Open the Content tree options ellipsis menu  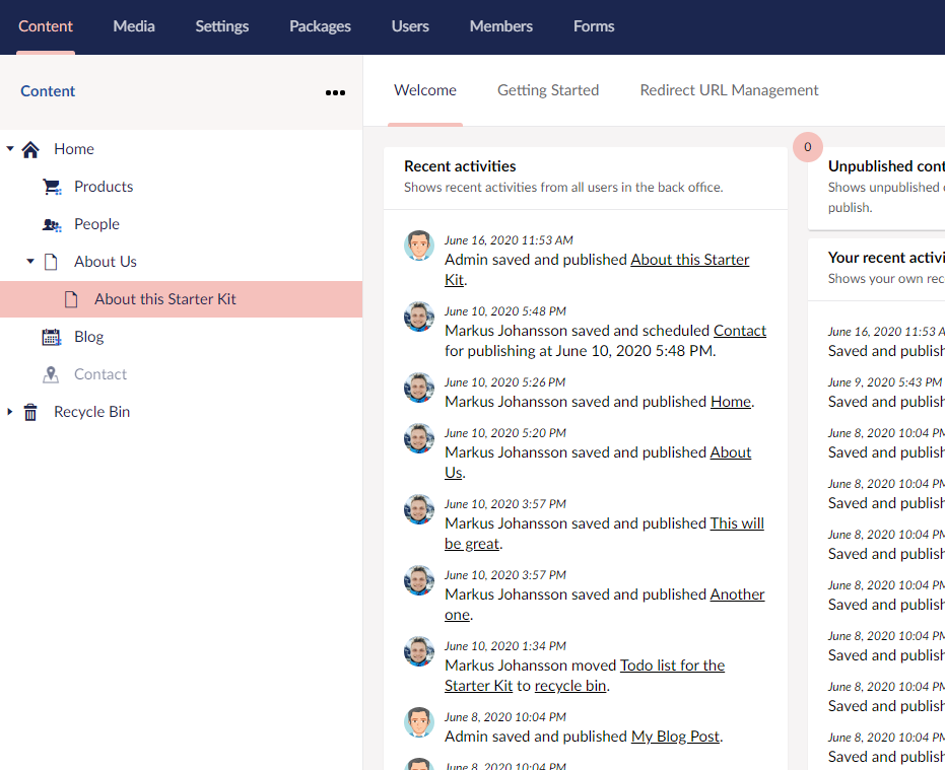click(x=335, y=92)
